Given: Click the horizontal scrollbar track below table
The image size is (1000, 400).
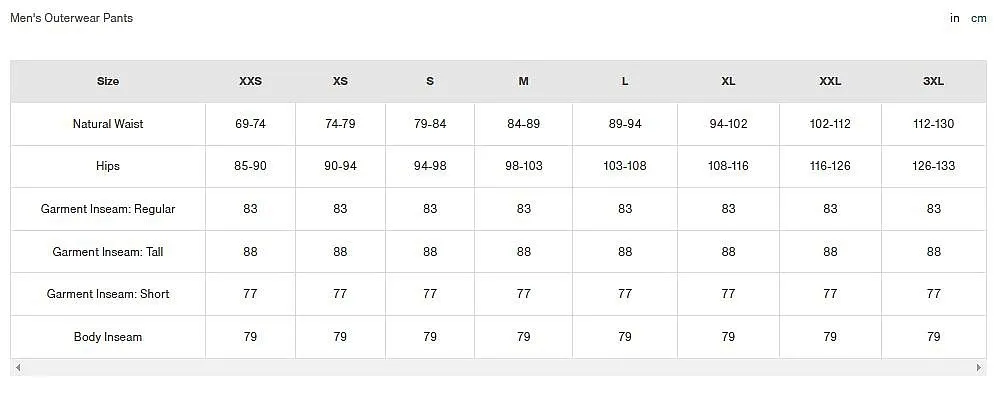Looking at the screenshot, I should click(x=498, y=367).
